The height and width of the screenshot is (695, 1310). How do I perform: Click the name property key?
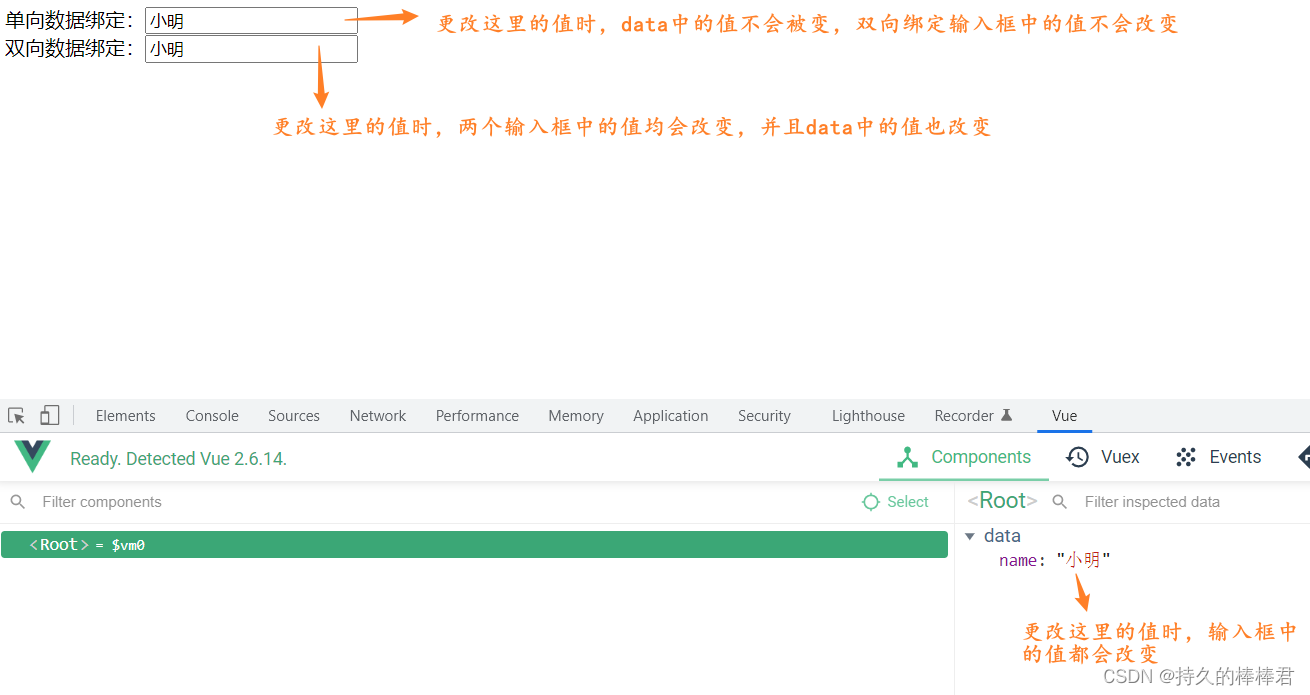pos(1018,560)
